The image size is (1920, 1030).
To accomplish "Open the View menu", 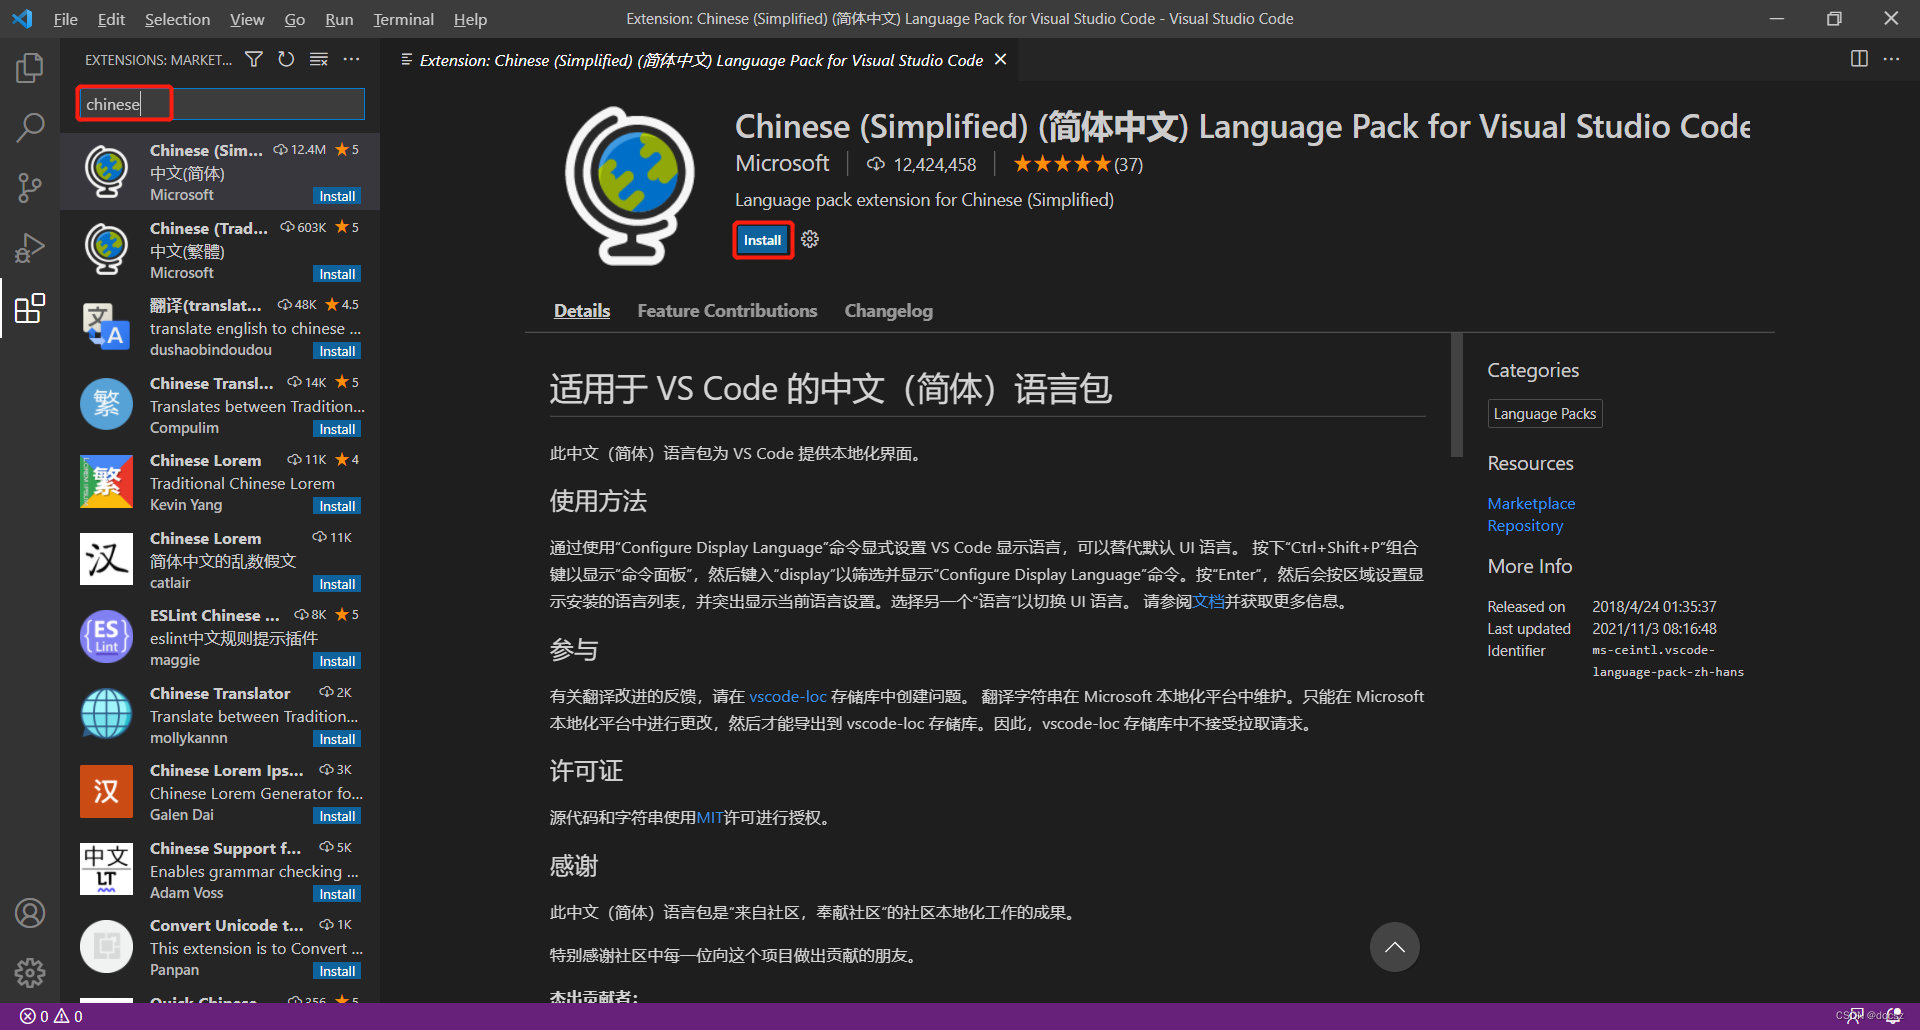I will [x=247, y=19].
